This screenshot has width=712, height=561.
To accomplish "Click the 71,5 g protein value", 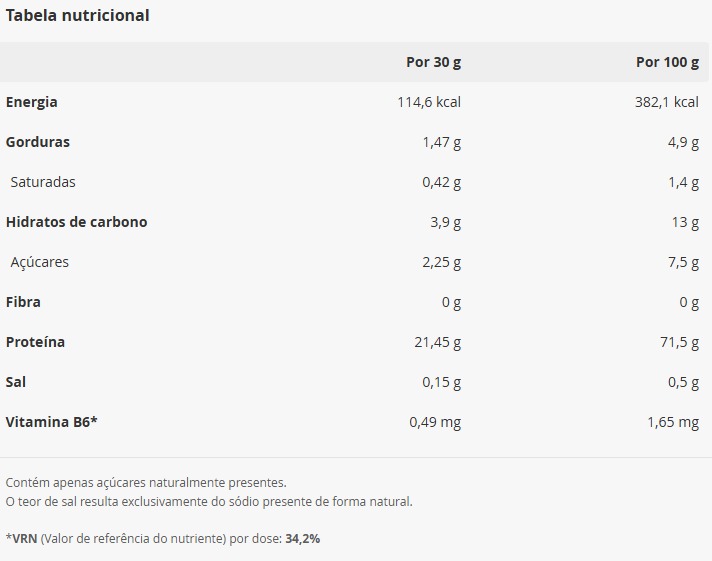I will pos(677,342).
